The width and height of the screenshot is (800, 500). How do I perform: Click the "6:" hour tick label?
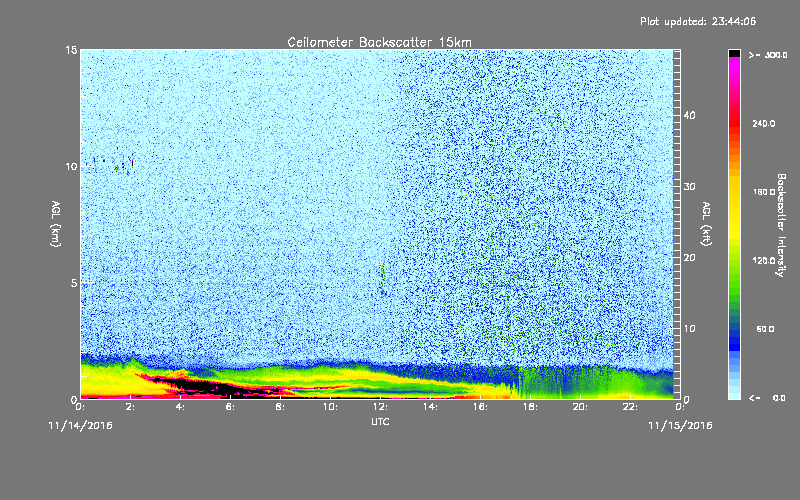(231, 407)
